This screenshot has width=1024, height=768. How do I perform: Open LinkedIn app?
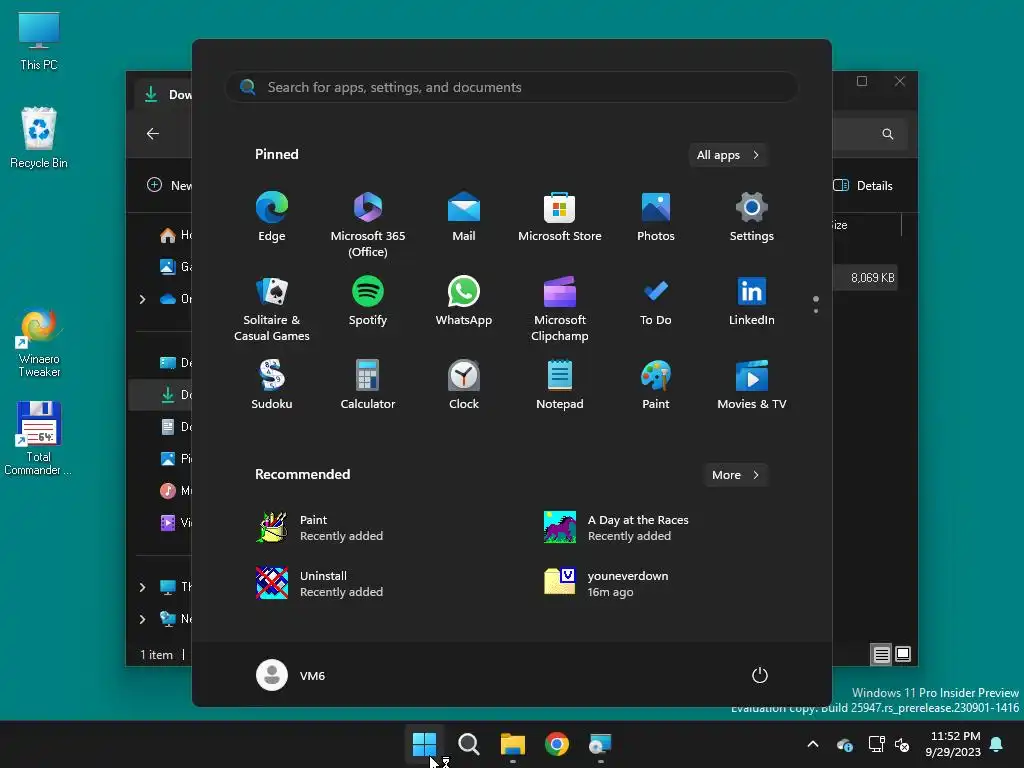click(x=752, y=302)
